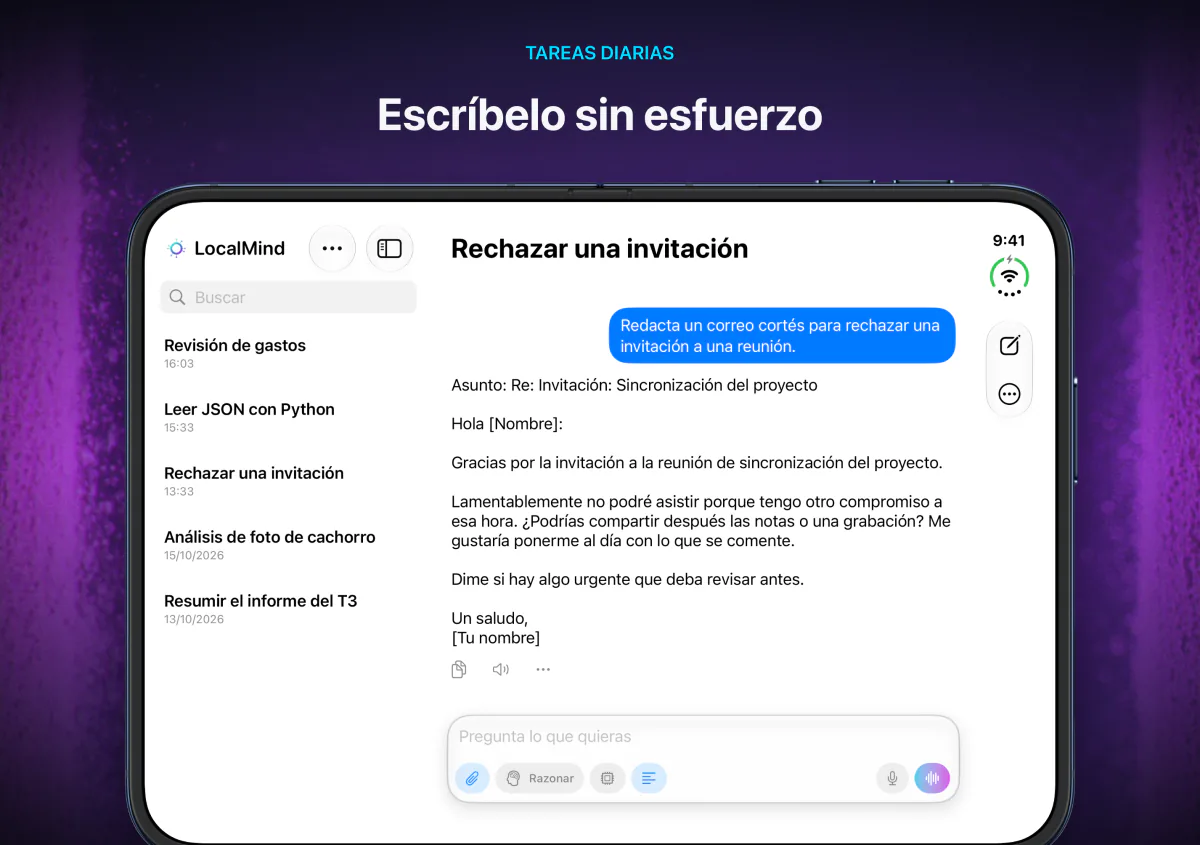Click the 9:41 clock

coord(1009,240)
